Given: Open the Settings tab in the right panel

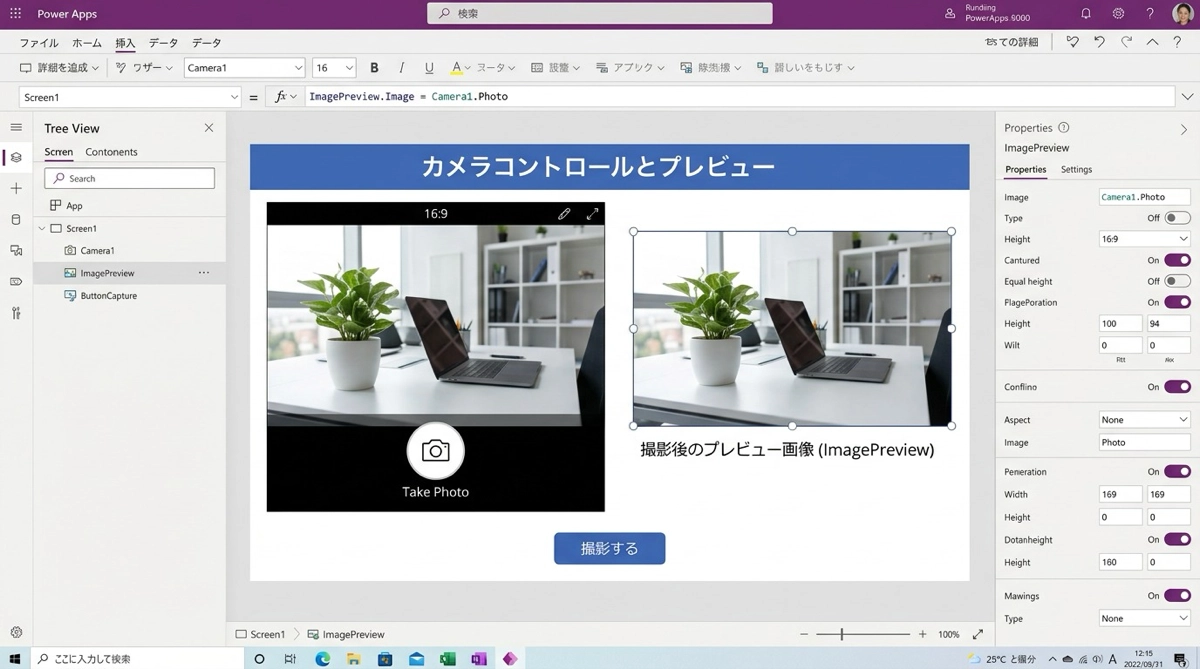Looking at the screenshot, I should click(1076, 169).
